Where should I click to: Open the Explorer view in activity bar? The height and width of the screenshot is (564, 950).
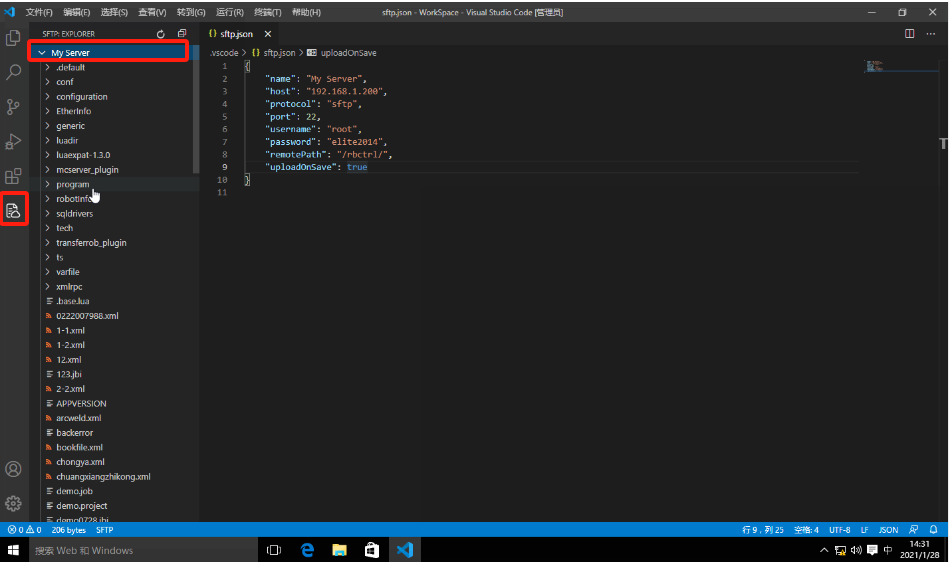point(14,38)
